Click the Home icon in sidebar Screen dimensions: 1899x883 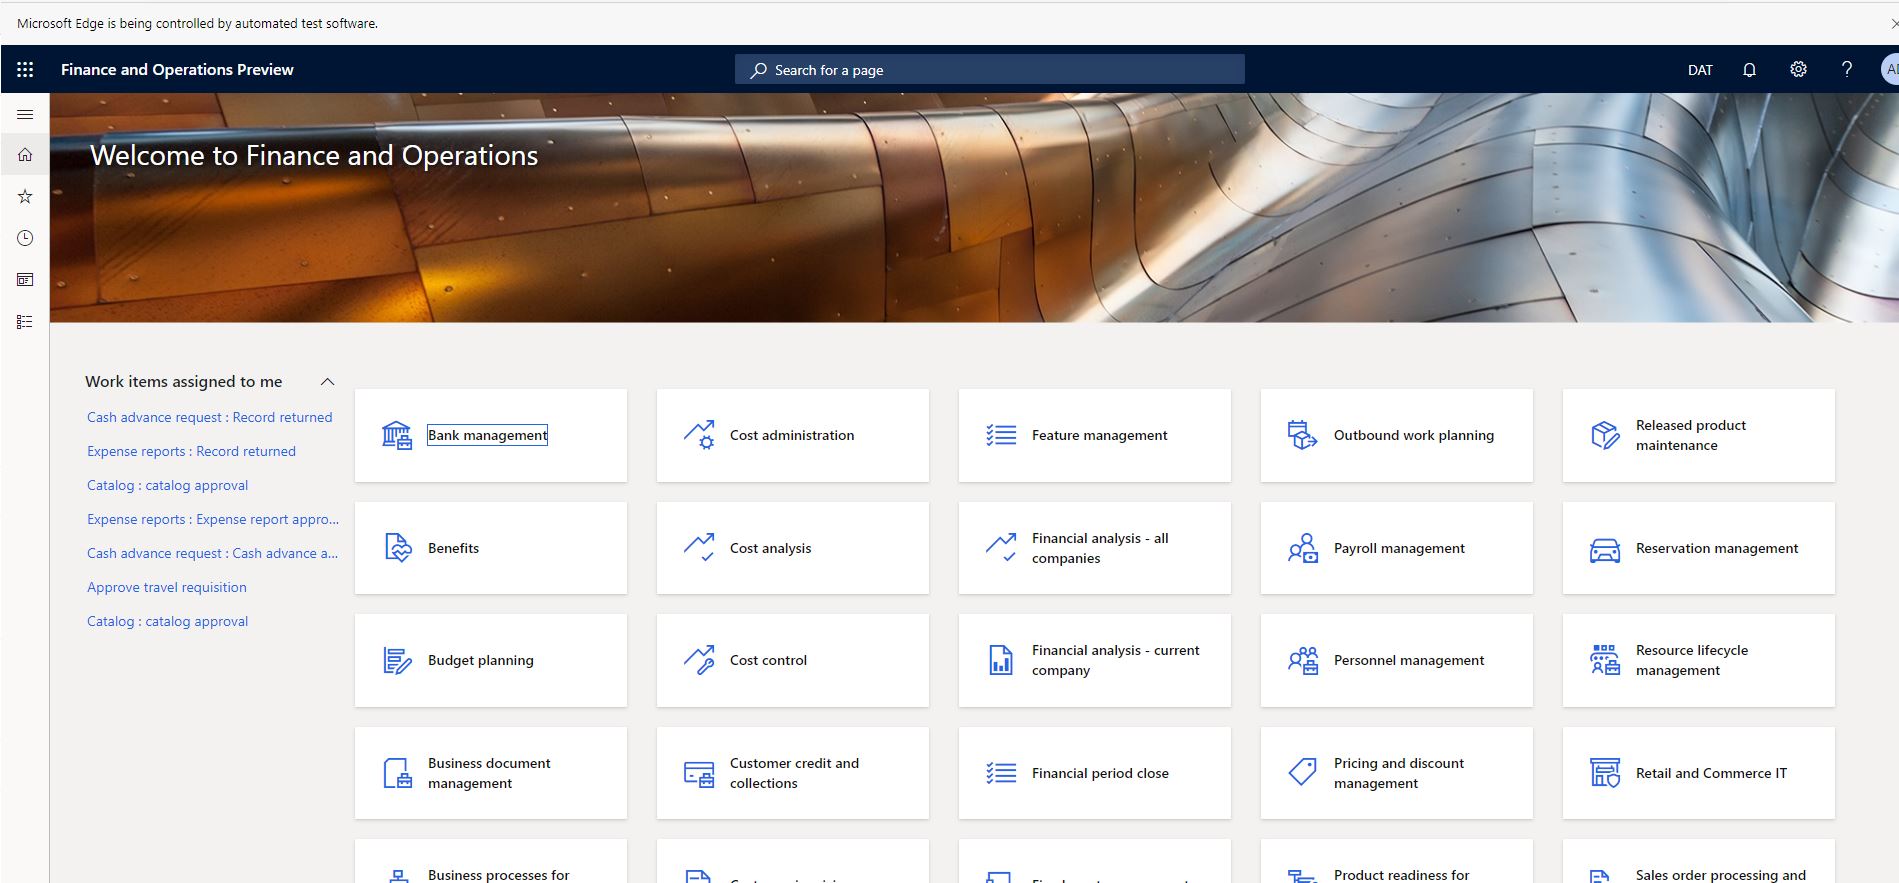25,155
